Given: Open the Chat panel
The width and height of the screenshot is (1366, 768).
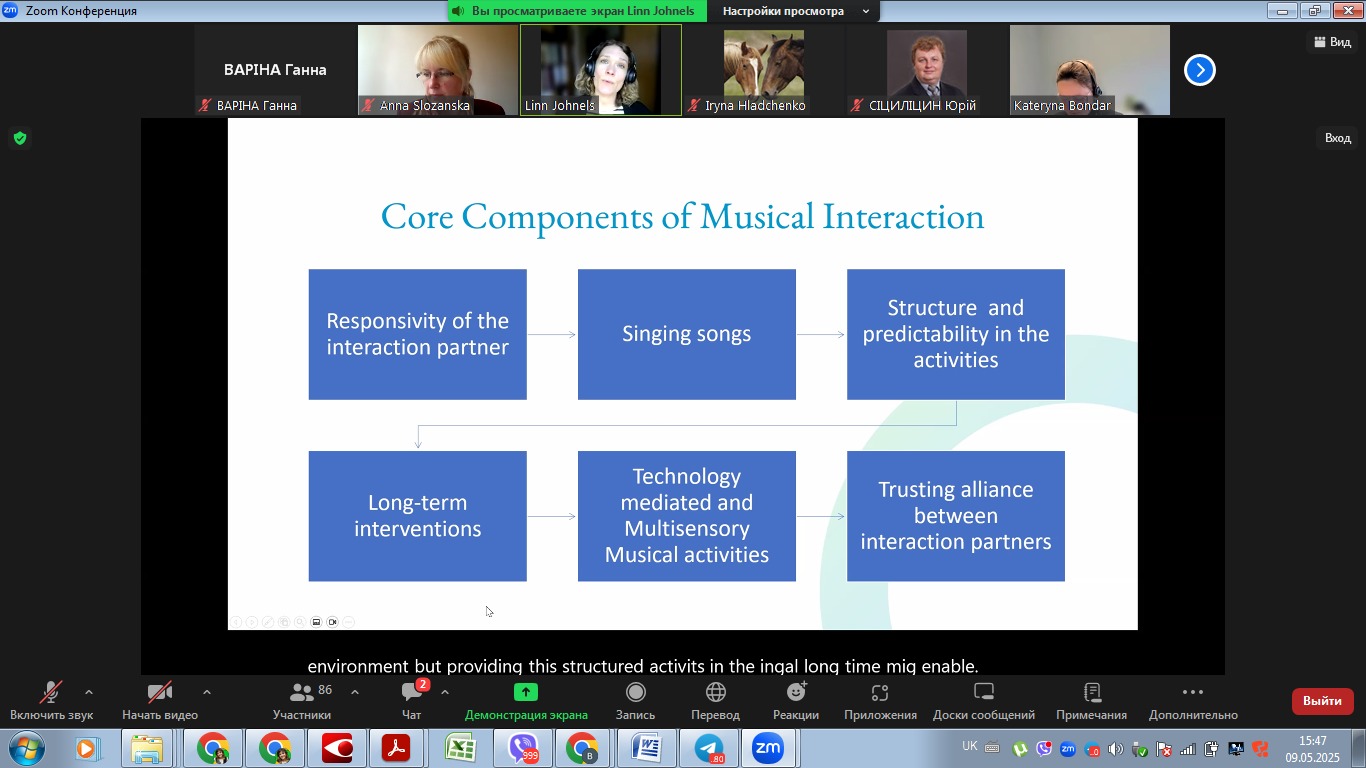Looking at the screenshot, I should 411,693.
